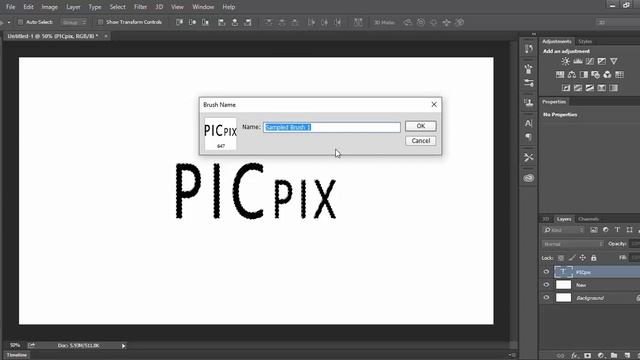Click the new group folder icon
The height and width of the screenshot is (360, 640).
click(x=614, y=356)
